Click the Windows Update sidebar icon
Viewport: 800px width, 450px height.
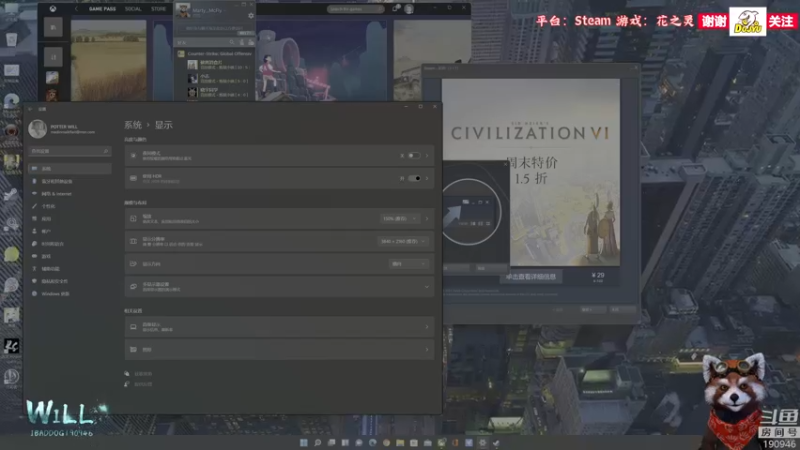[35, 294]
